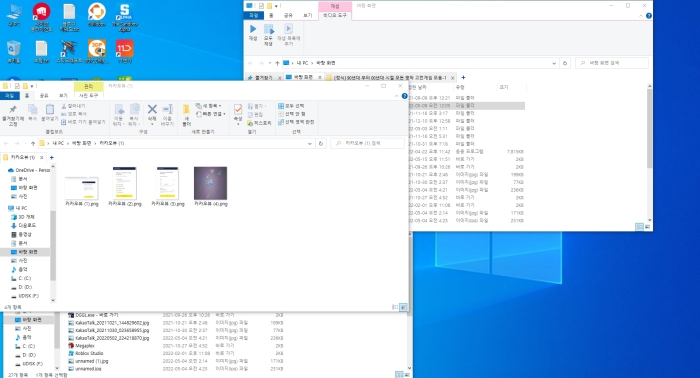Click the 바탕 화면 검색 search box
Viewport: 700px width, 378px height.
pos(612,63)
